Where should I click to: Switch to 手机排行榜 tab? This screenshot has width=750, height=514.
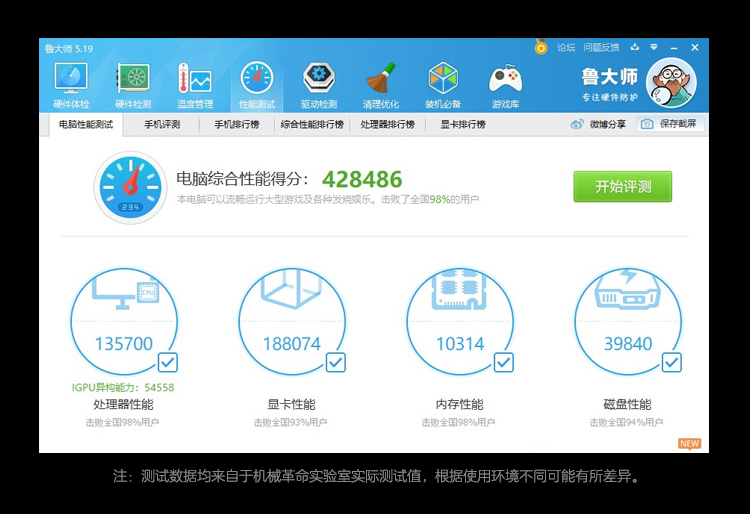point(237,125)
